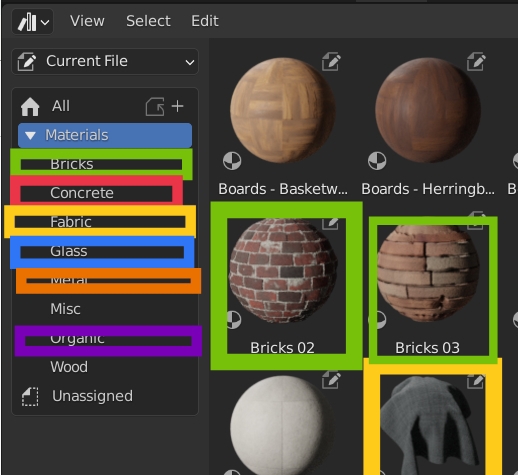
Task: Click material icon on Bricks 03 asset
Action: pyautogui.click(x=379, y=320)
